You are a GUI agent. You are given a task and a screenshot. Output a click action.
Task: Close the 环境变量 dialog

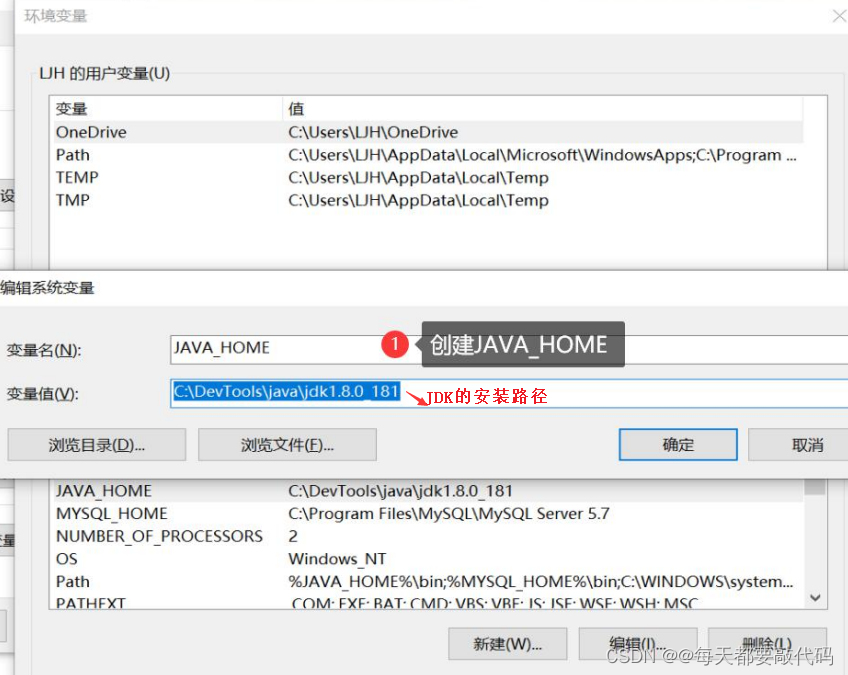click(x=837, y=16)
